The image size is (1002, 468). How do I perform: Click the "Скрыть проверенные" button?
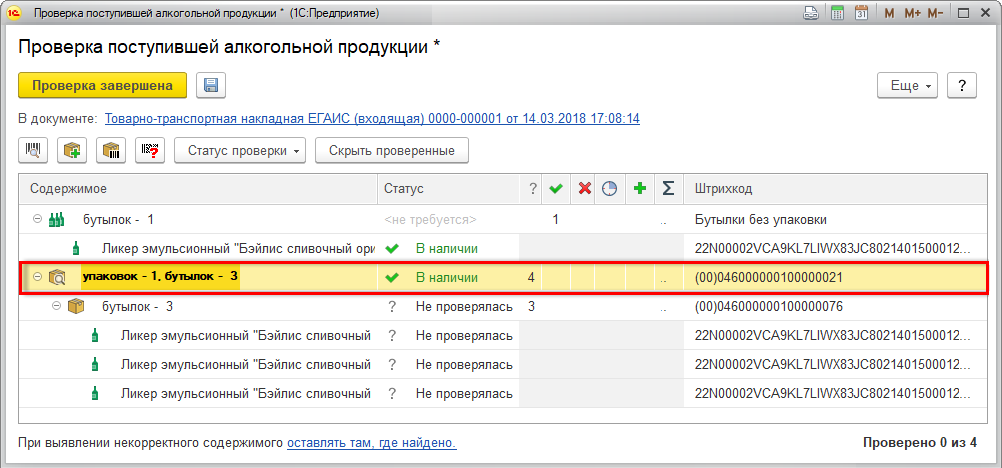392,151
